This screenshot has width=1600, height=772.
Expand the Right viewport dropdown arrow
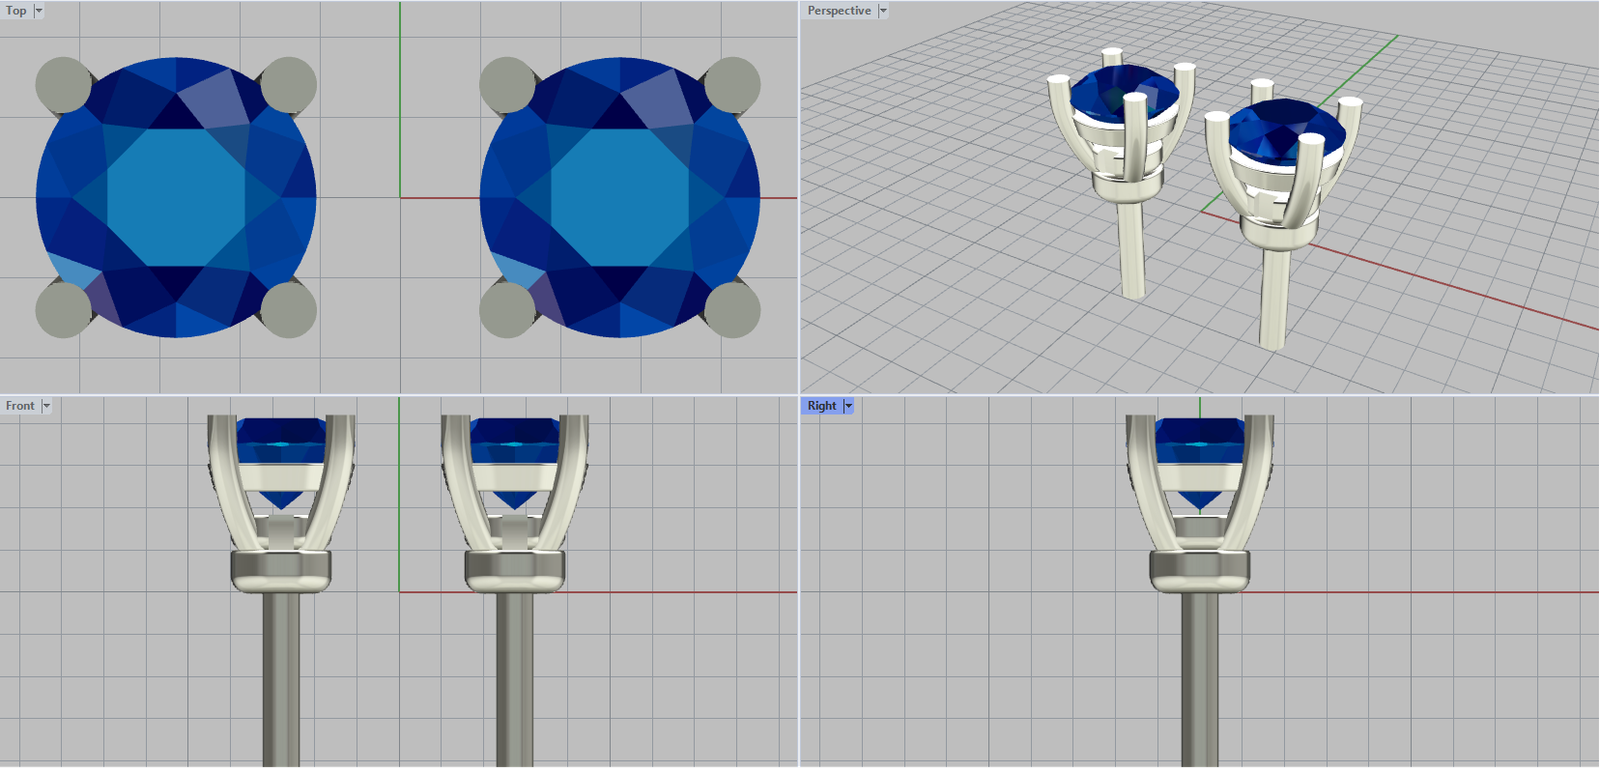[x=849, y=406]
